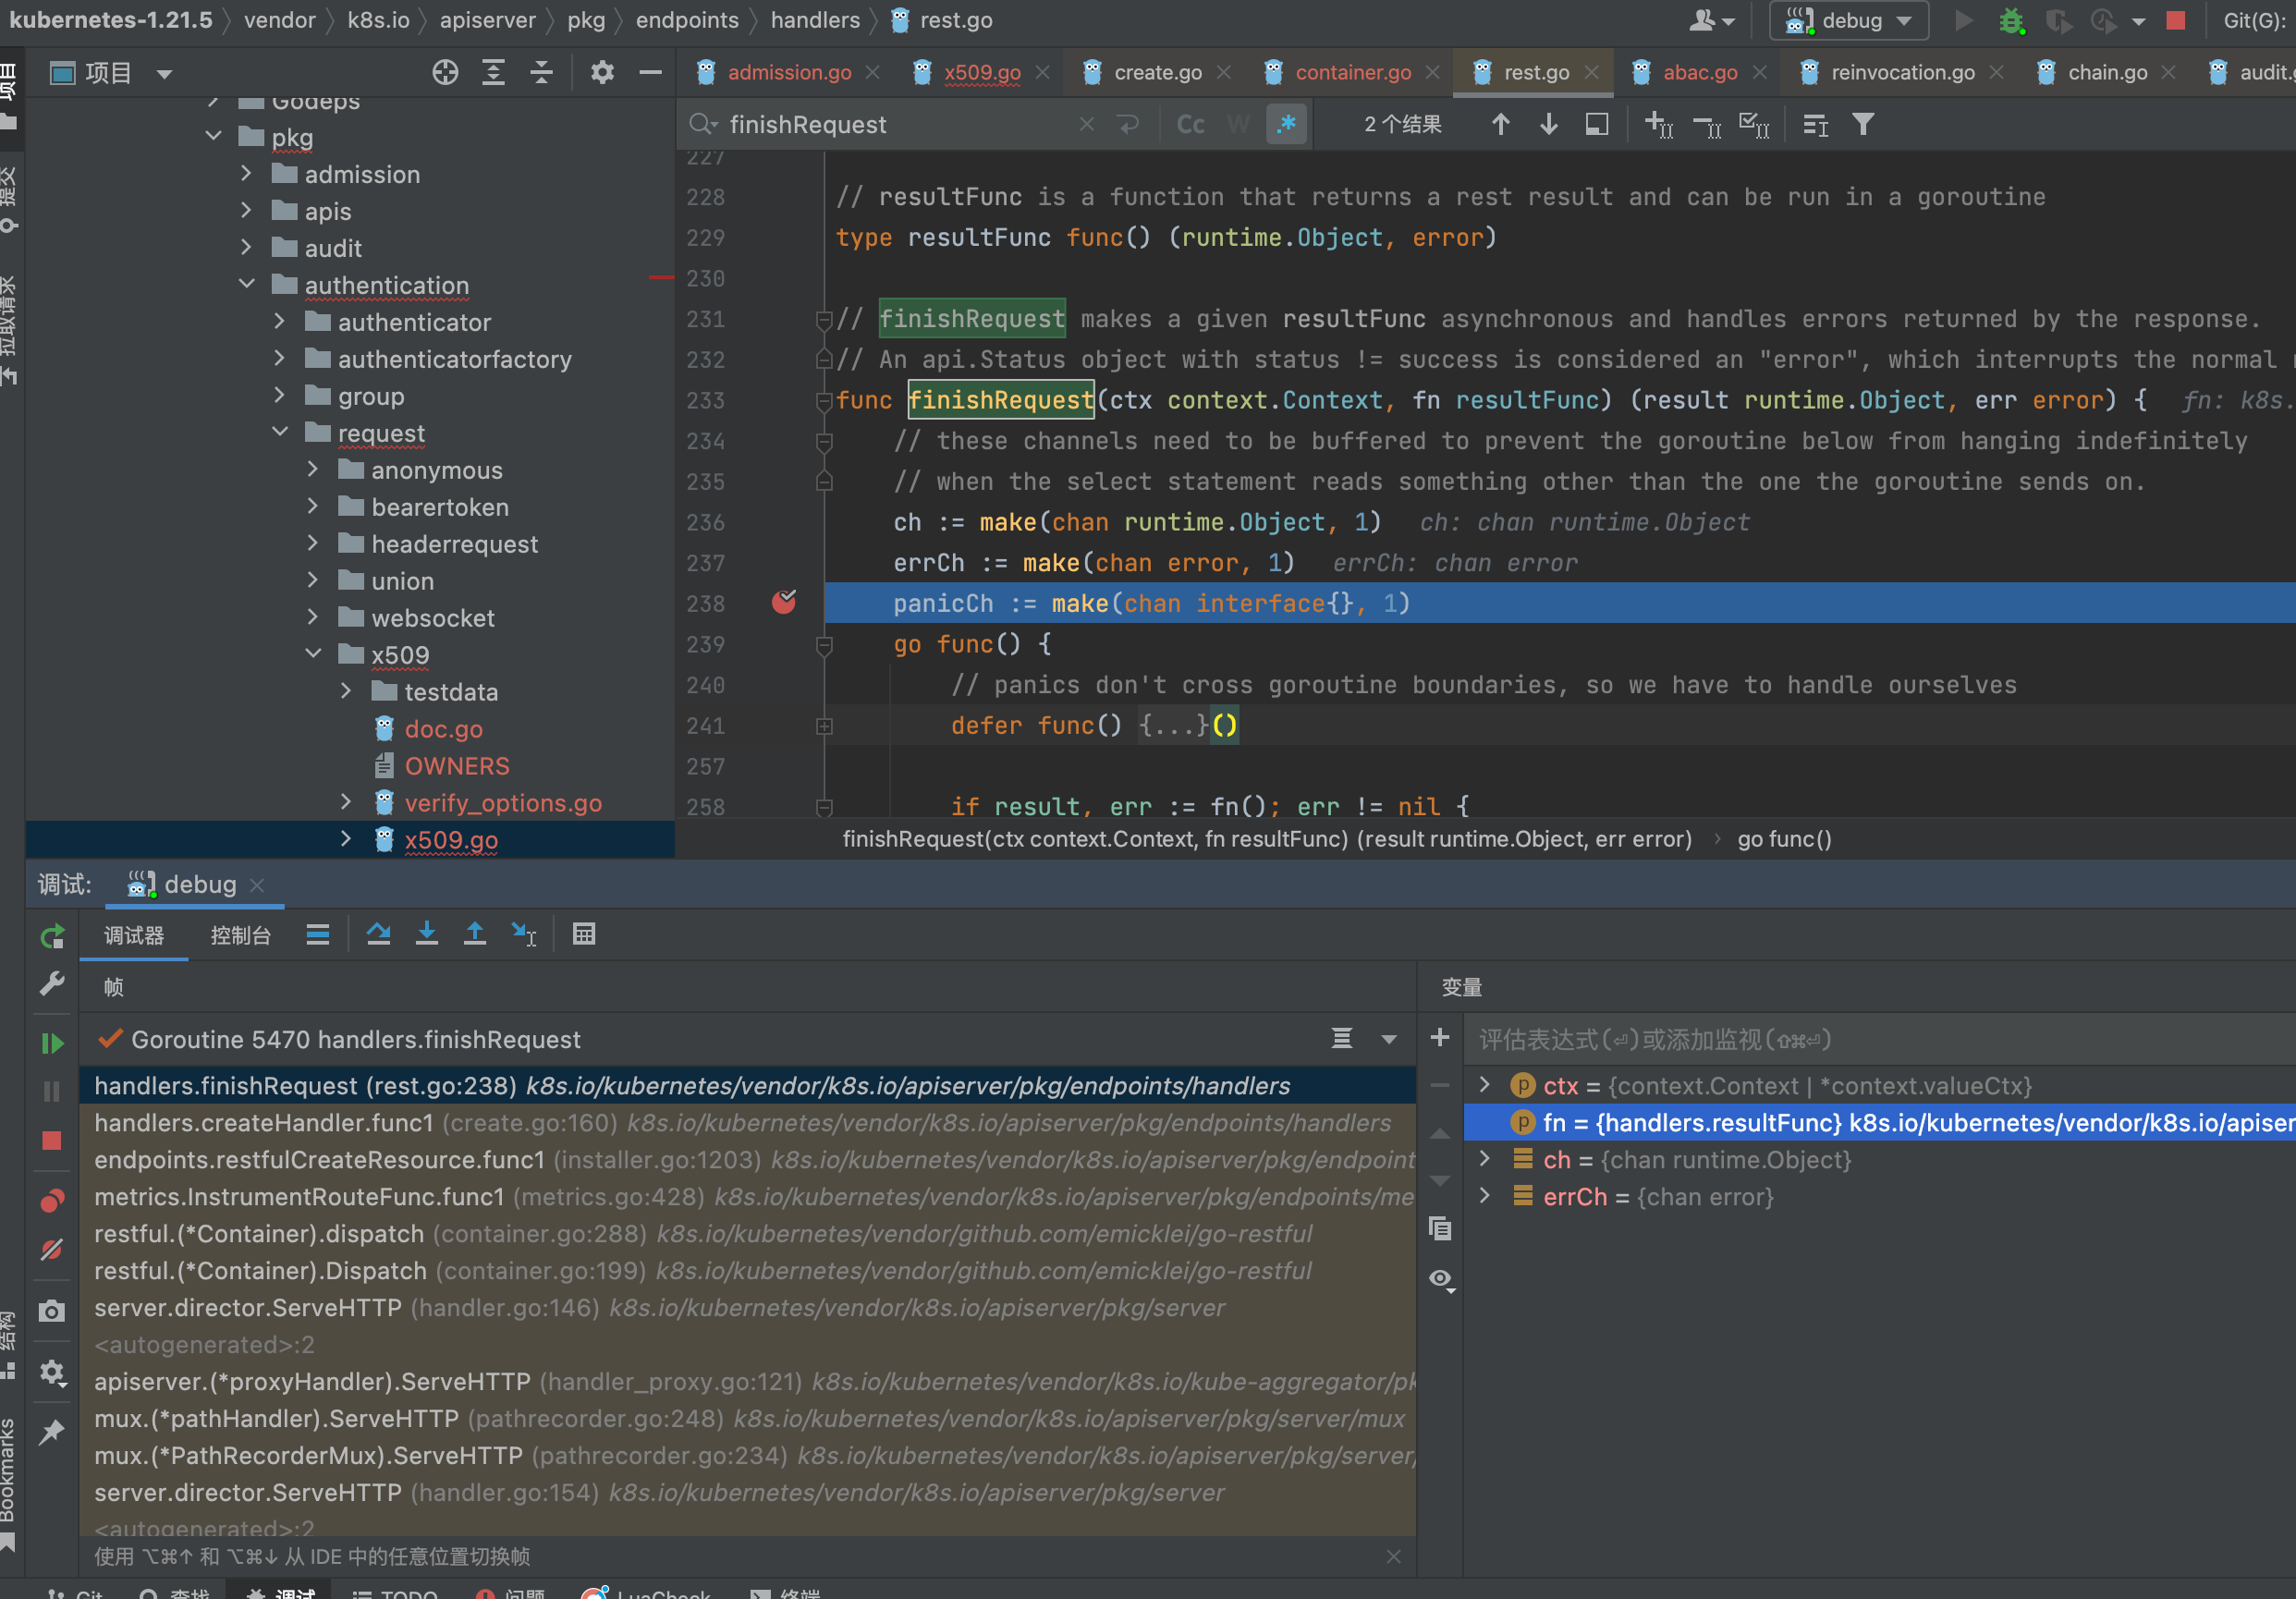The width and height of the screenshot is (2296, 1599).
Task: Click camera thread dump icon
Action: pyautogui.click(x=52, y=1311)
